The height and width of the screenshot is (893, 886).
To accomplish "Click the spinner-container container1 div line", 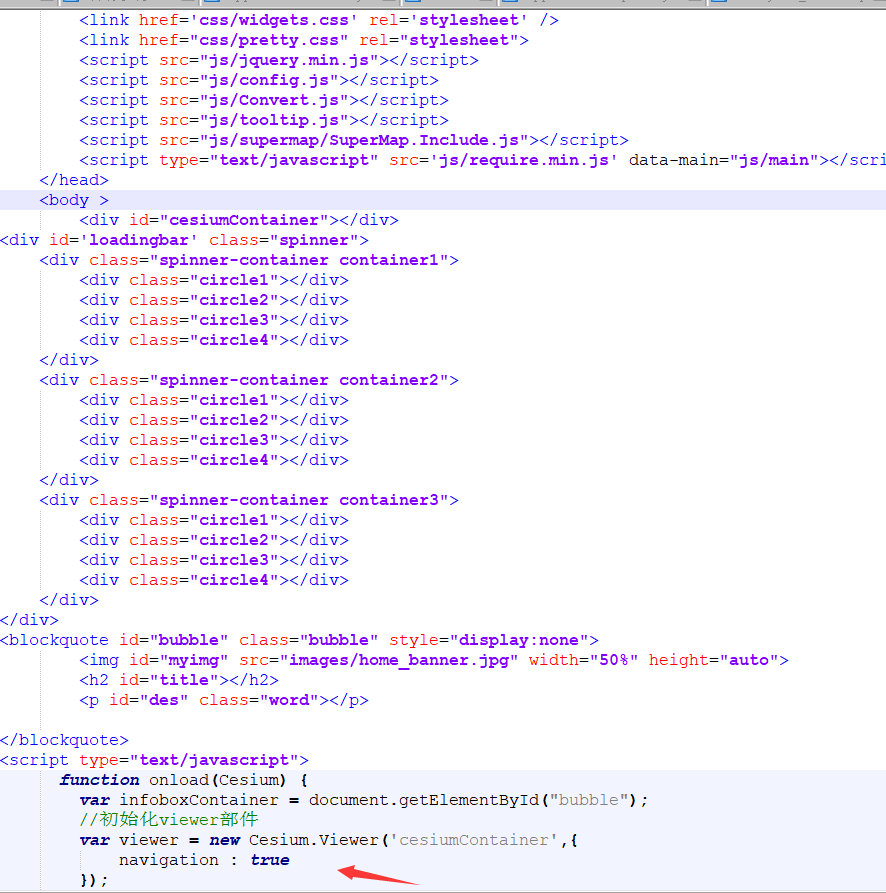I will pos(249,260).
